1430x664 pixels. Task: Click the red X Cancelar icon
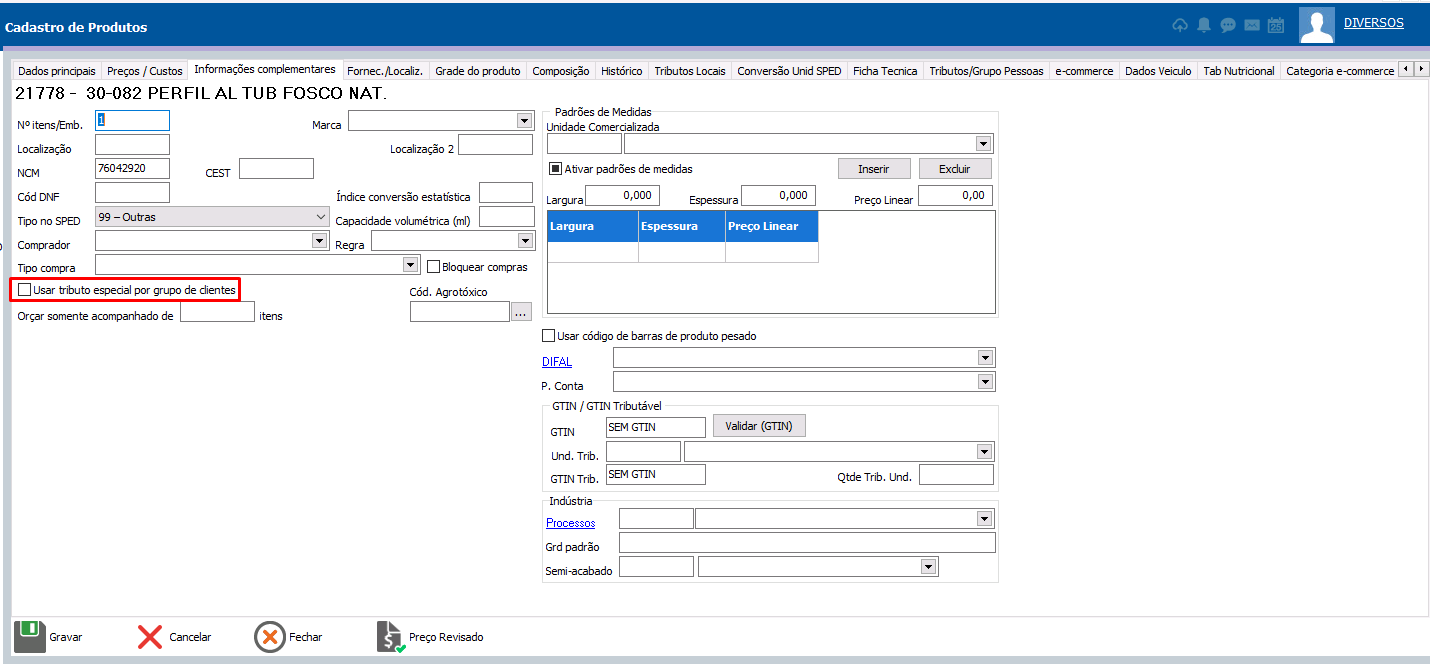(150, 637)
